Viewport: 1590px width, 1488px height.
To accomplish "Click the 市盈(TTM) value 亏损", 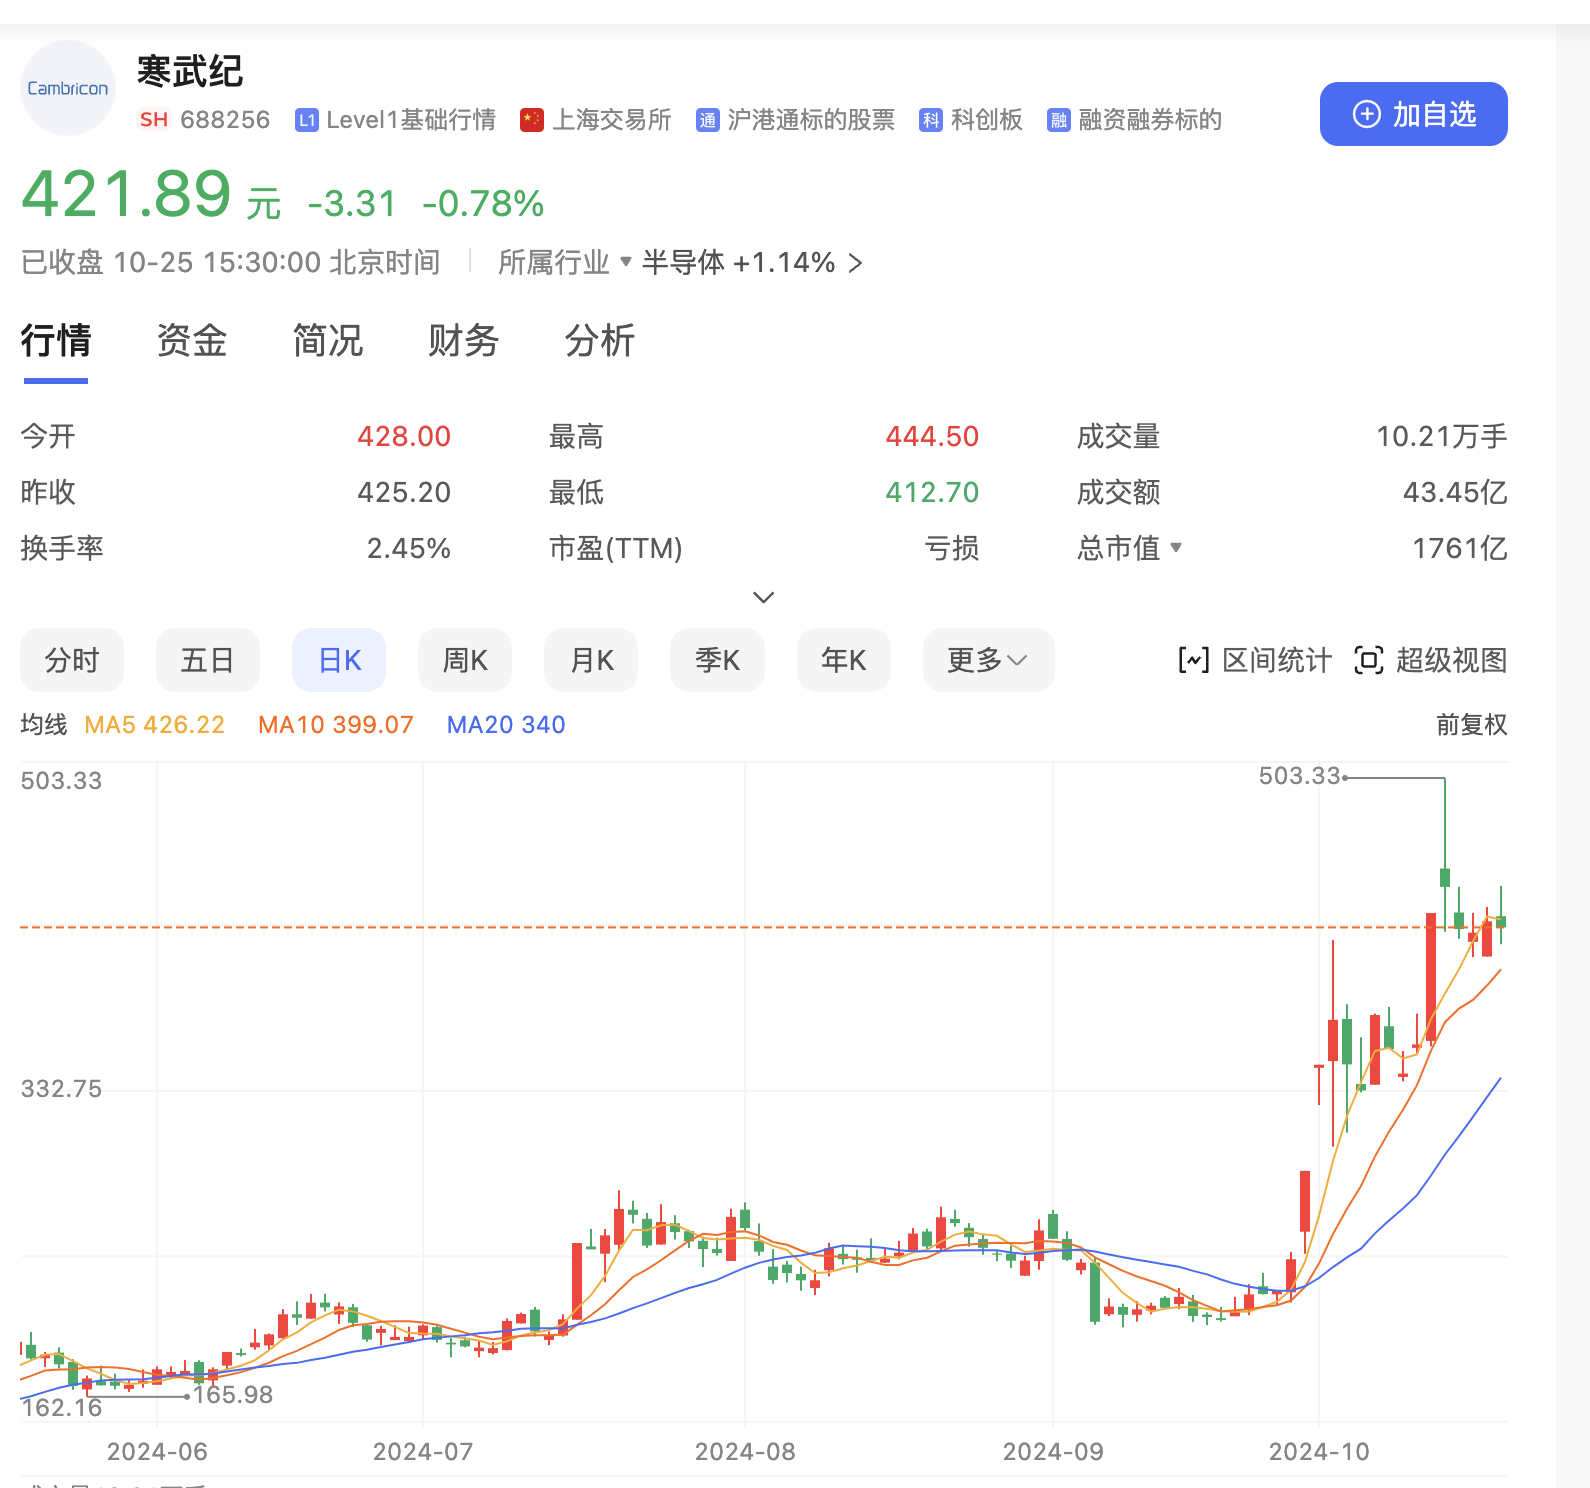I will coord(952,548).
